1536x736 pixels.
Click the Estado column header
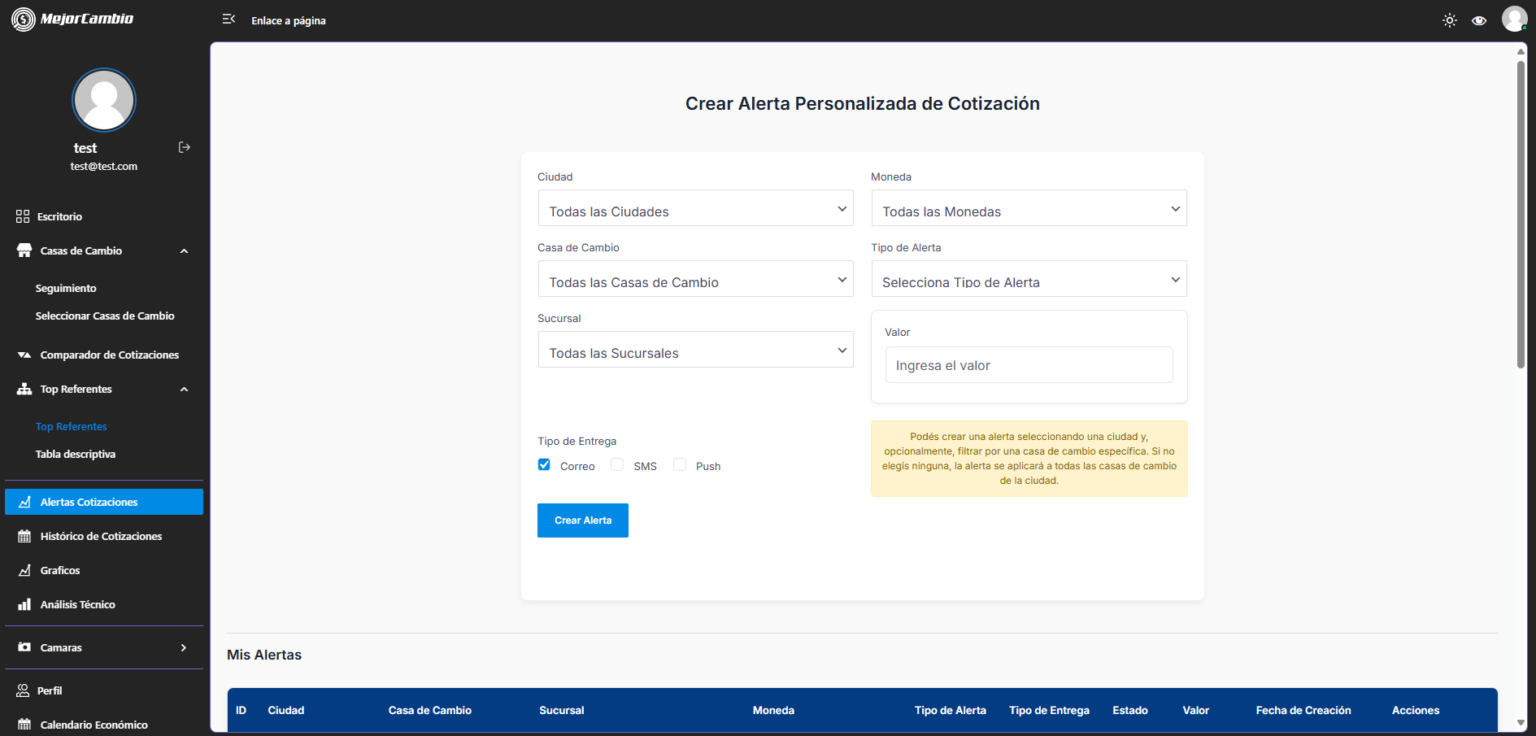pyautogui.click(x=1130, y=710)
